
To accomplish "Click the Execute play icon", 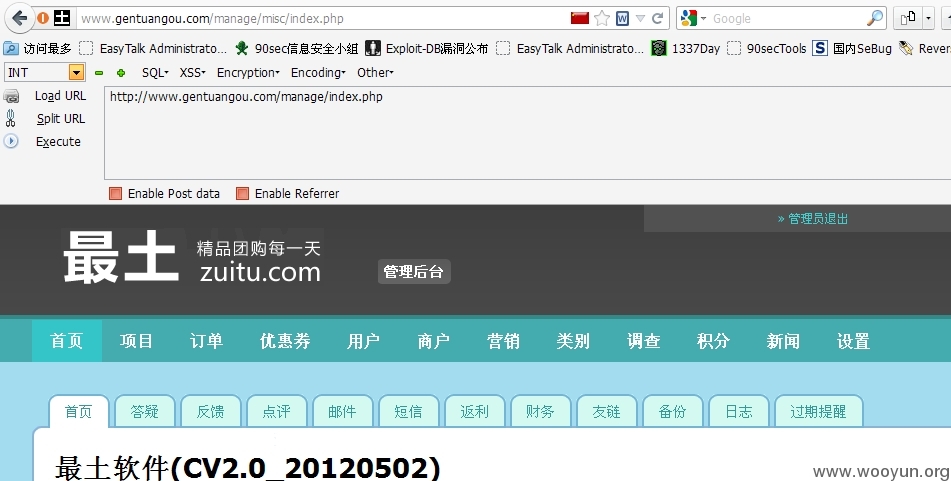I will pos(11,141).
